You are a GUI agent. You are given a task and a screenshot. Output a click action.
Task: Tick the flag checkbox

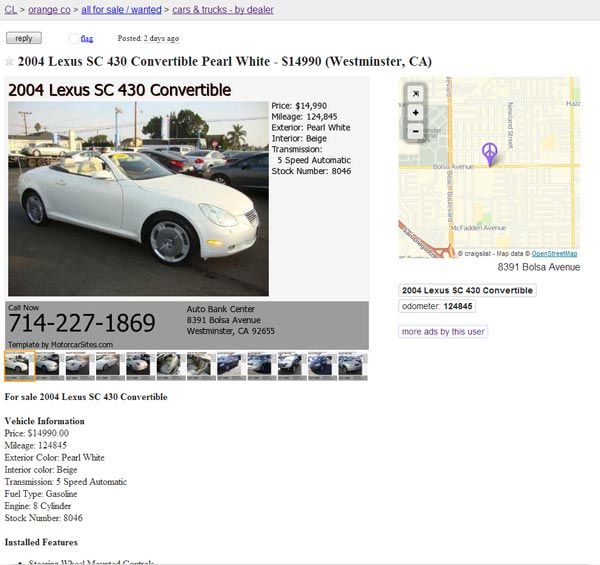point(73,38)
